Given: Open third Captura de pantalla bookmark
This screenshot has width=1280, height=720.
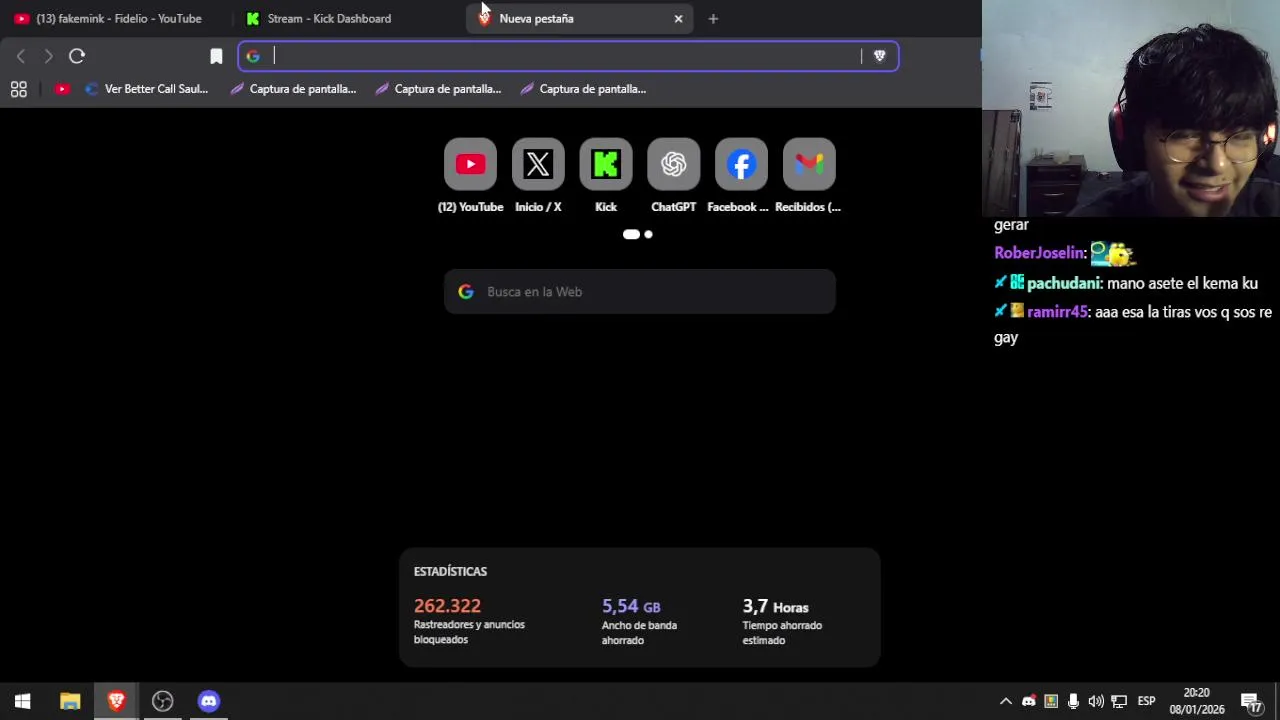Looking at the screenshot, I should (583, 89).
